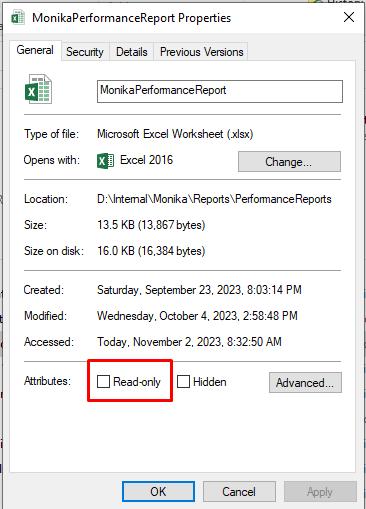Enable the Read-only attribute checkbox
366x509 pixels.
pyautogui.click(x=103, y=381)
